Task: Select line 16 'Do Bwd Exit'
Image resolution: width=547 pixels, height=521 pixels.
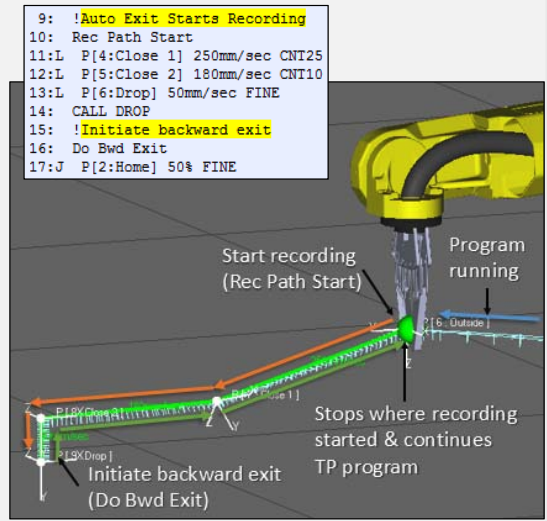Action: click(x=98, y=149)
